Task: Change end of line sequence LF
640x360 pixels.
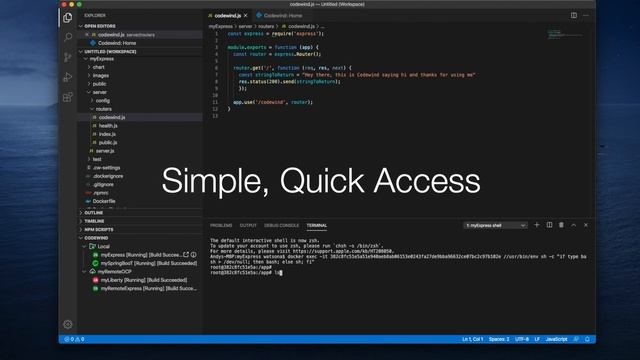Action: click(x=537, y=339)
